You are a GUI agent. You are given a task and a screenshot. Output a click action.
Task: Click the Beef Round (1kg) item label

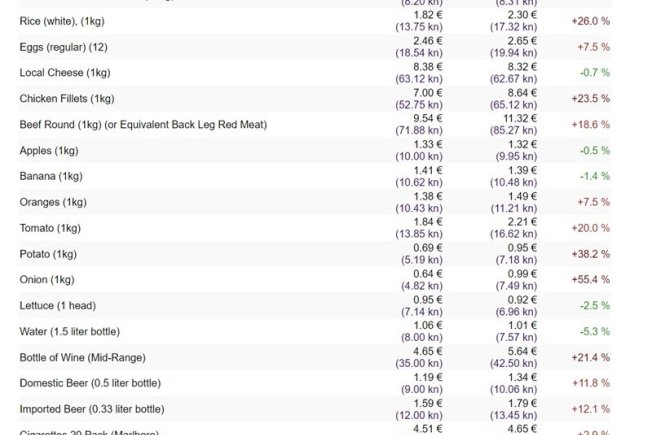(143, 125)
